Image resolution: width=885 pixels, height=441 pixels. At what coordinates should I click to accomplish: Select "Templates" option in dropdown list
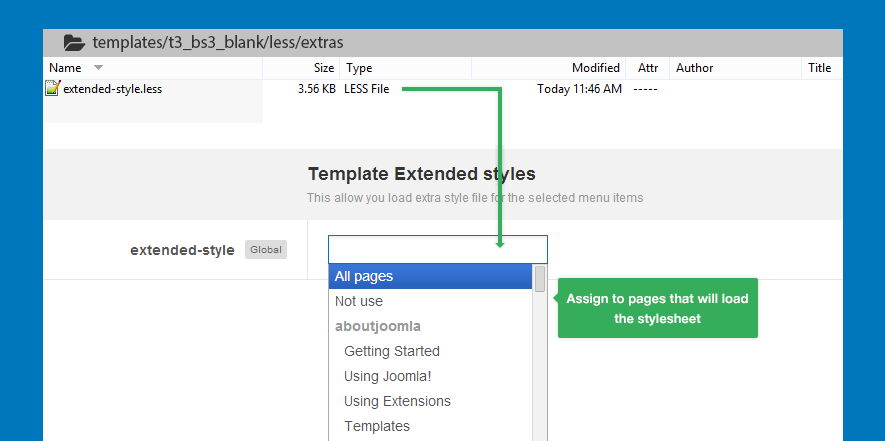(x=377, y=426)
